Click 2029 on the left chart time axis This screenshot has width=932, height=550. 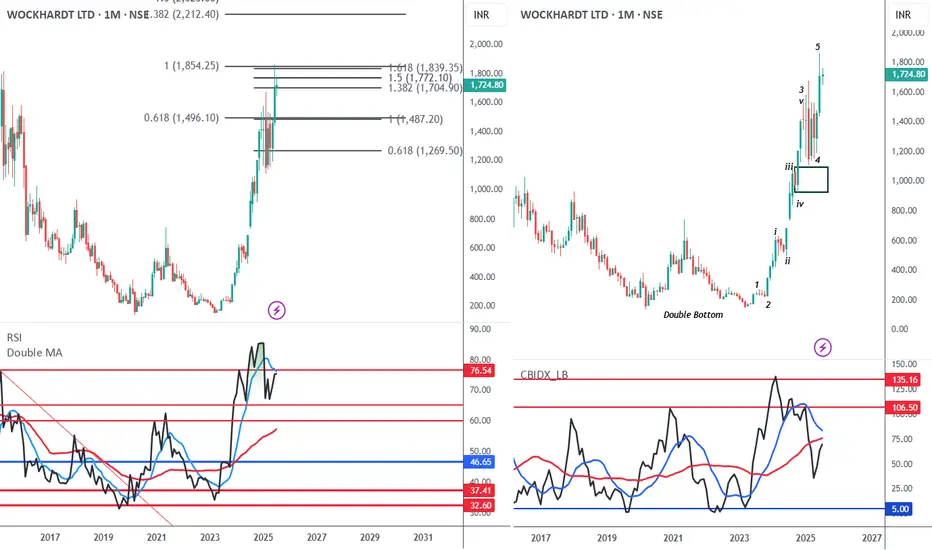pyautogui.click(x=370, y=538)
